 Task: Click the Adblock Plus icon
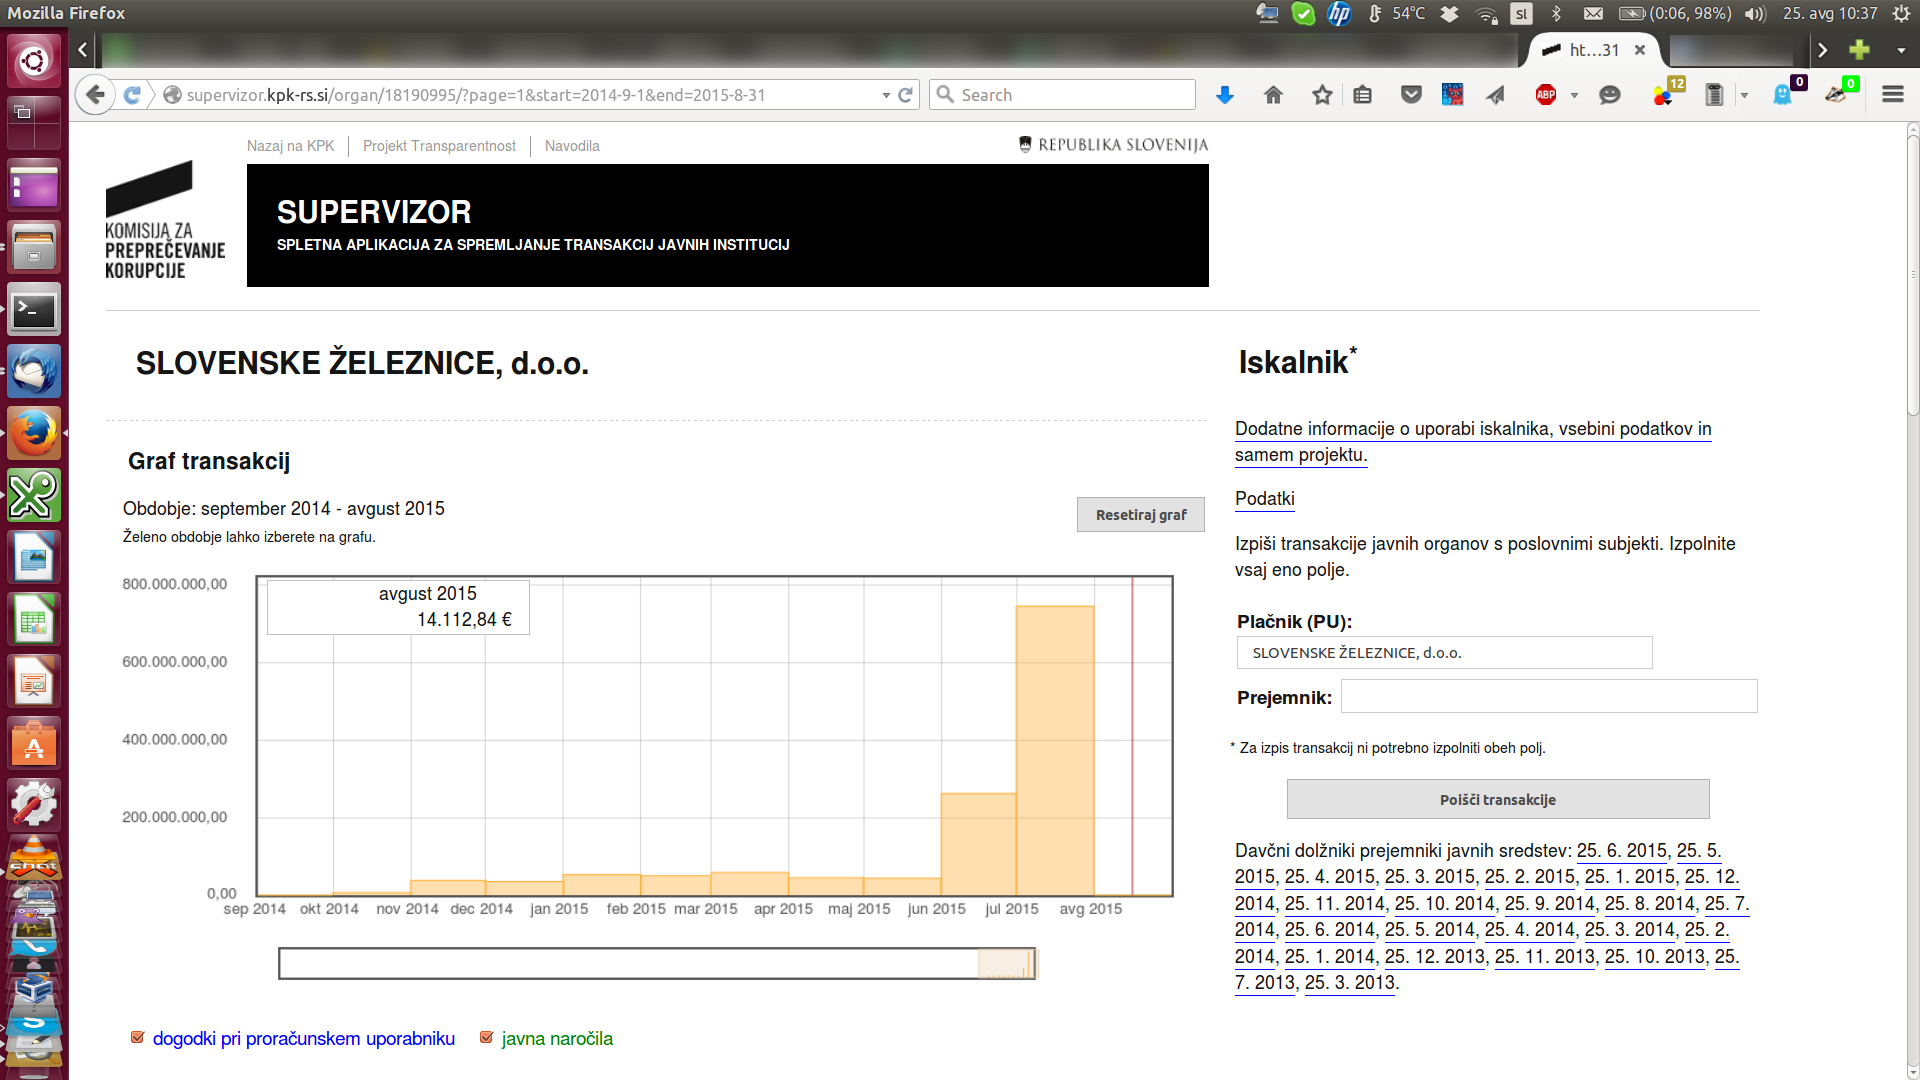[1546, 95]
